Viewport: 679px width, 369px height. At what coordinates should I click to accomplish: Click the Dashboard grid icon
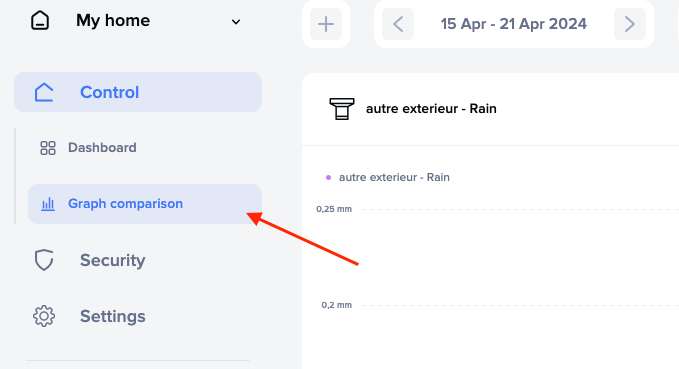pyautogui.click(x=48, y=148)
